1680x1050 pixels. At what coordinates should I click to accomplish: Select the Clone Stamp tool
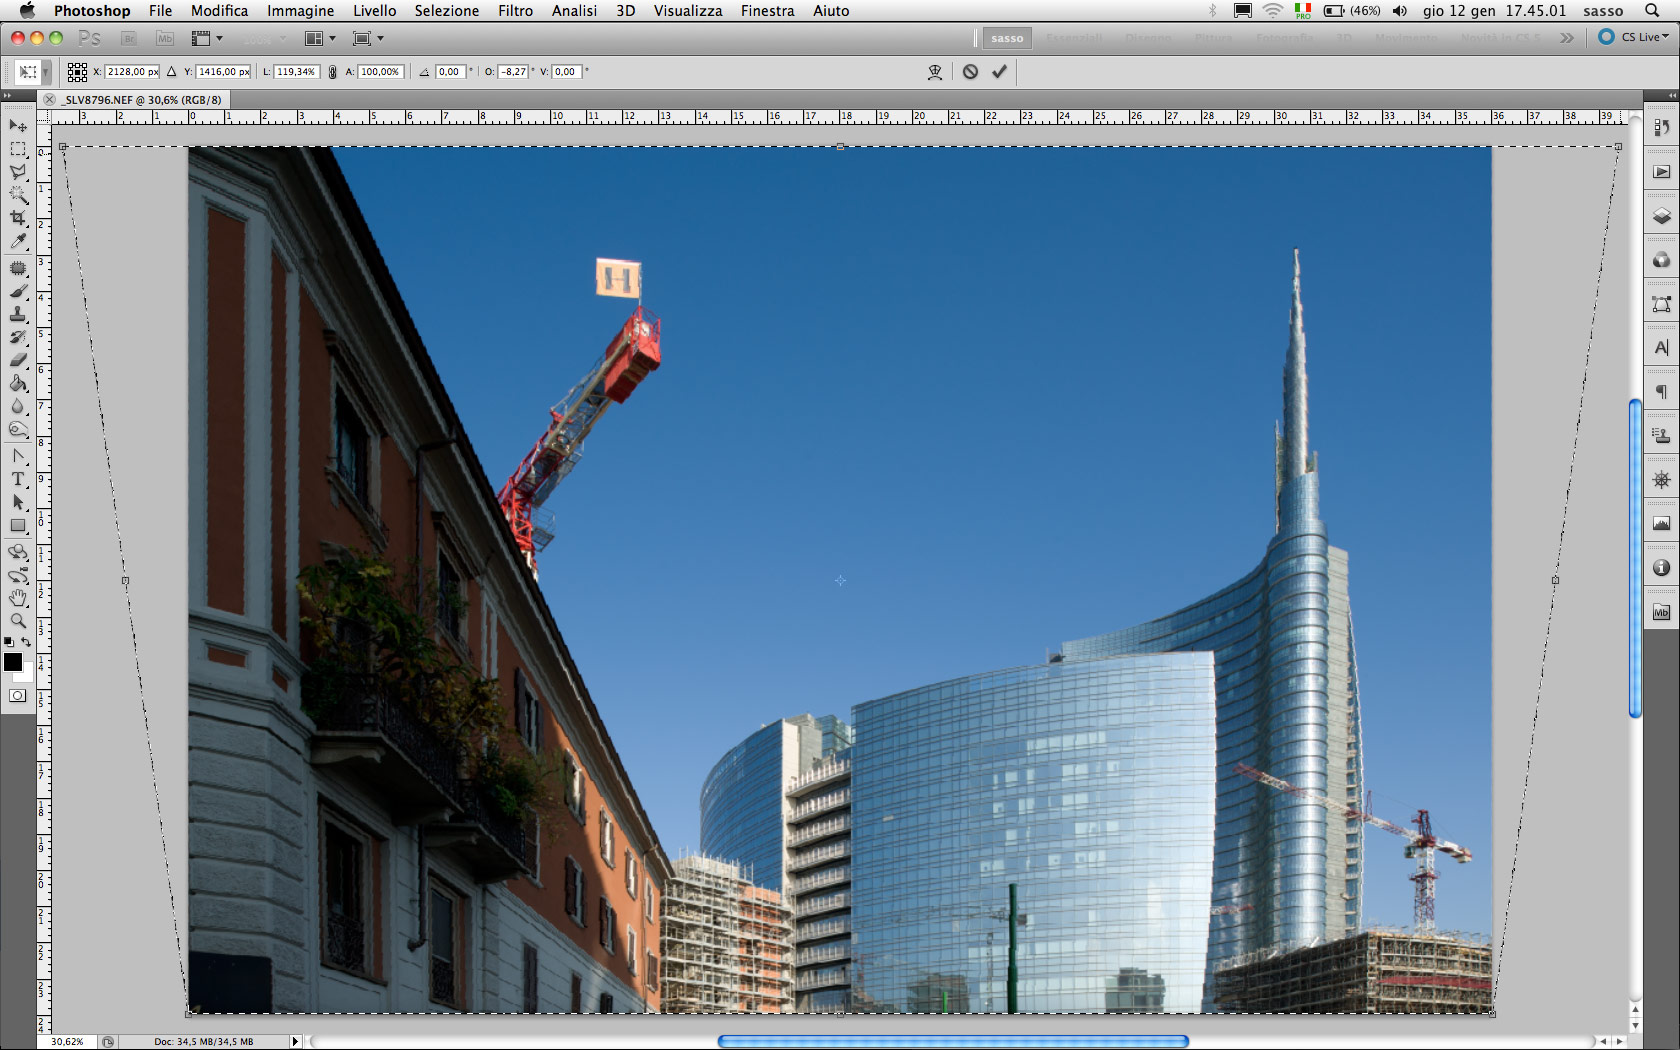(18, 314)
